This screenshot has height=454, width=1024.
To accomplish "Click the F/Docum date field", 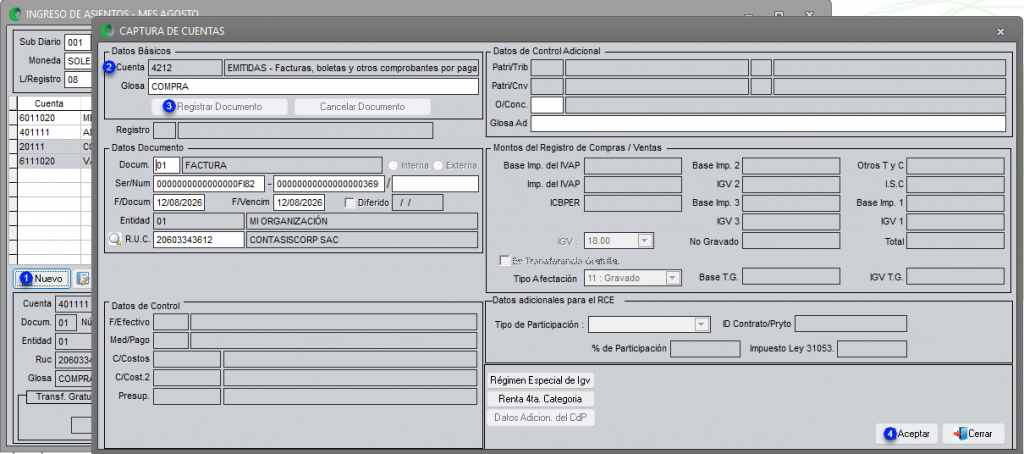I will [179, 203].
